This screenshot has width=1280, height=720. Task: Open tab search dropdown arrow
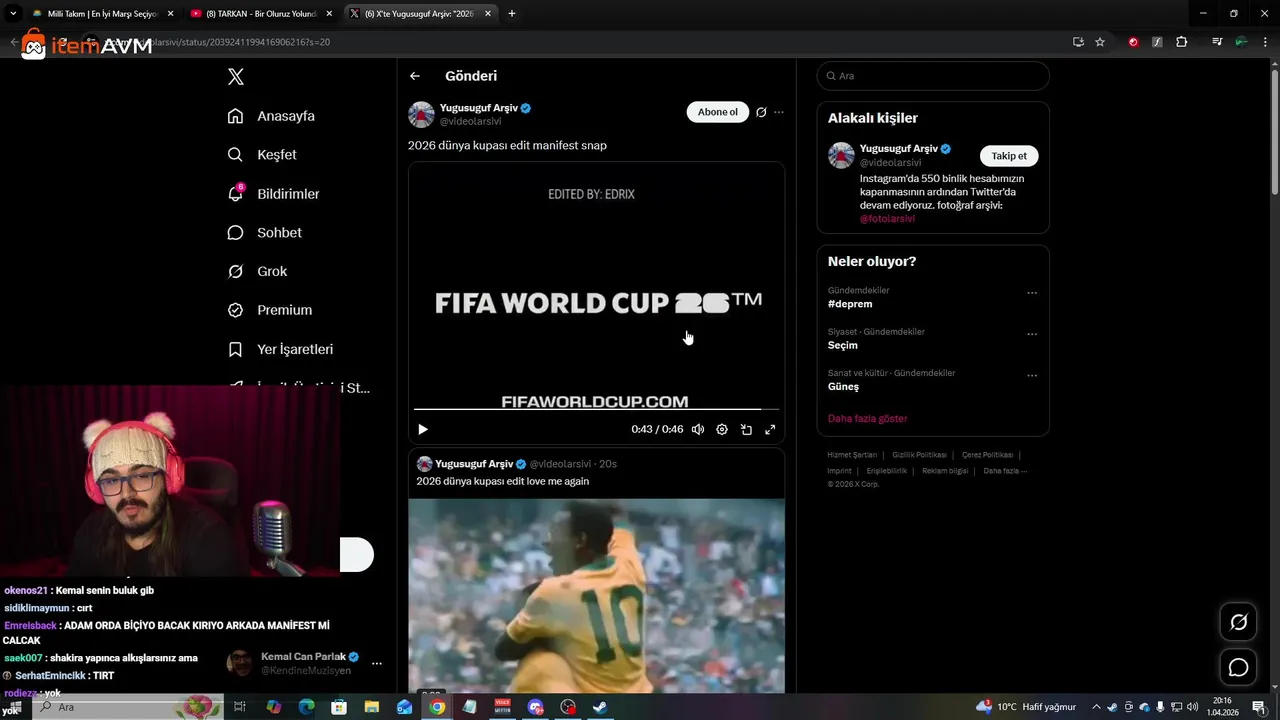13,14
